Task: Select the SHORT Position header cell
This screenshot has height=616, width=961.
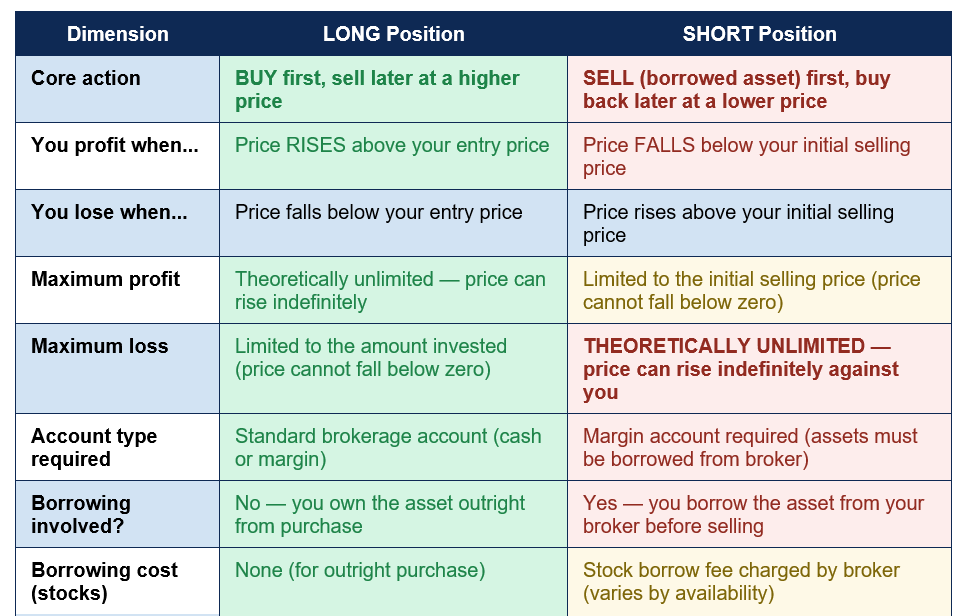Action: coord(759,34)
